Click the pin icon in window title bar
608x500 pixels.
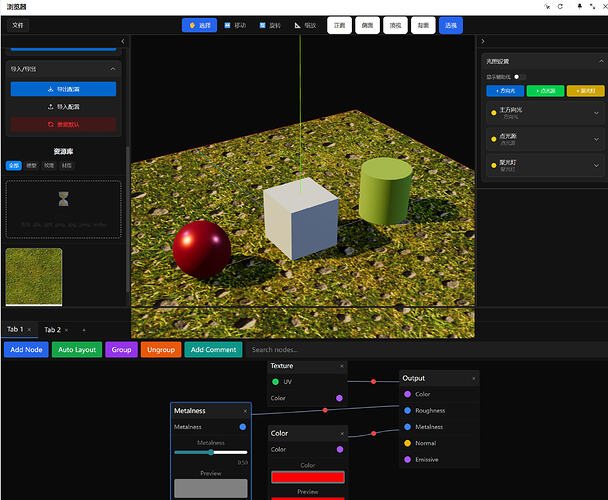click(580, 7)
